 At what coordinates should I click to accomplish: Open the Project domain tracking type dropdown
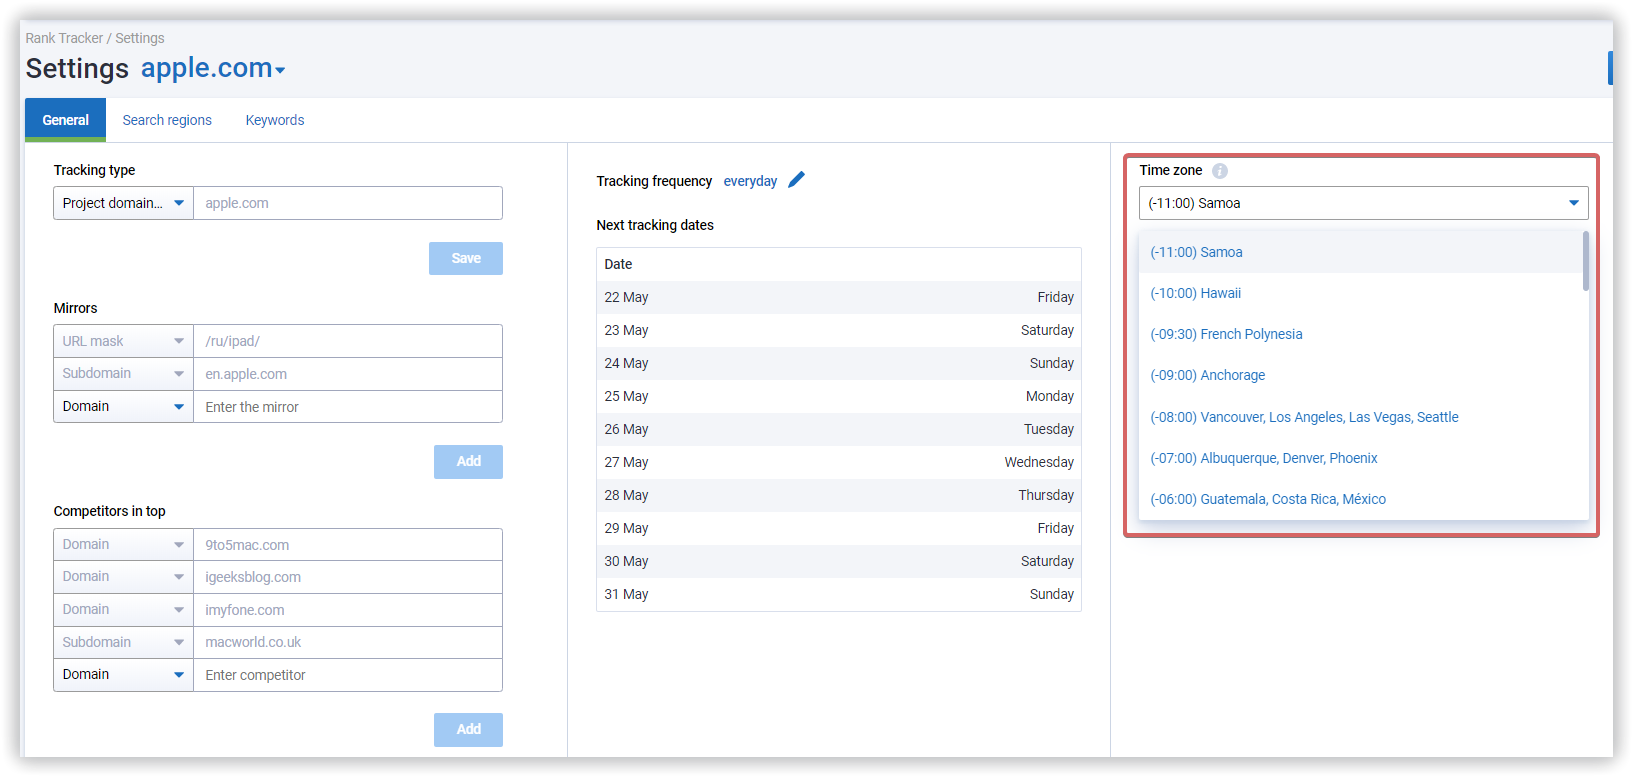click(x=123, y=203)
